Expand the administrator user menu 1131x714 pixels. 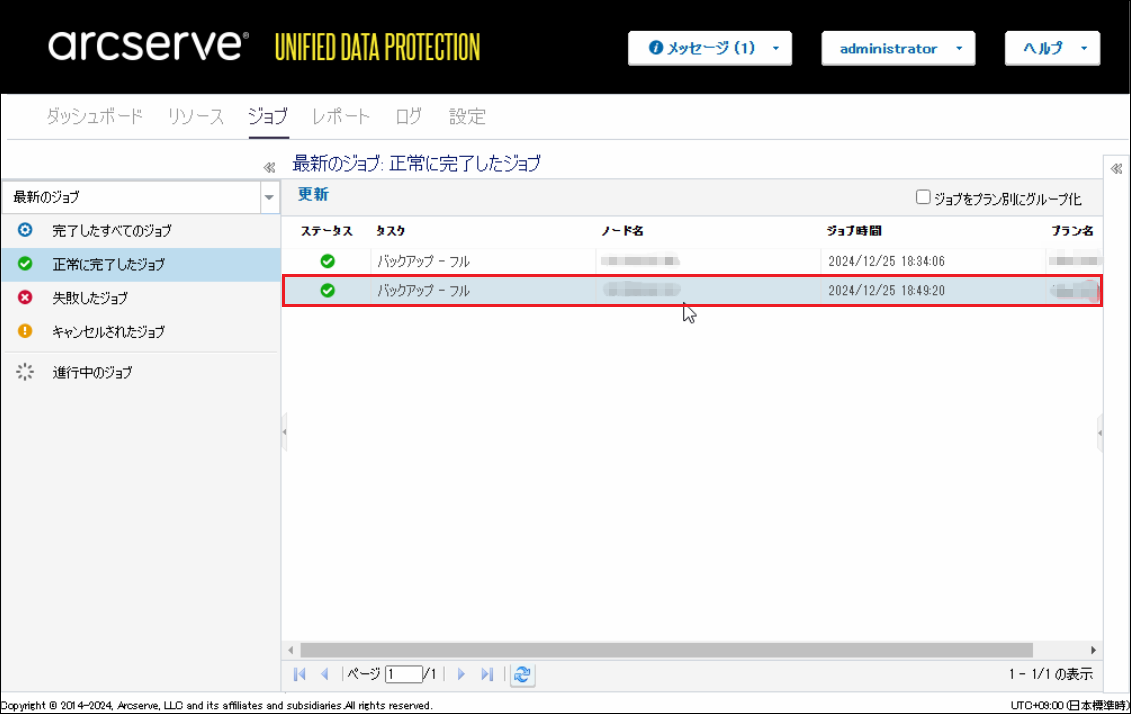point(897,48)
